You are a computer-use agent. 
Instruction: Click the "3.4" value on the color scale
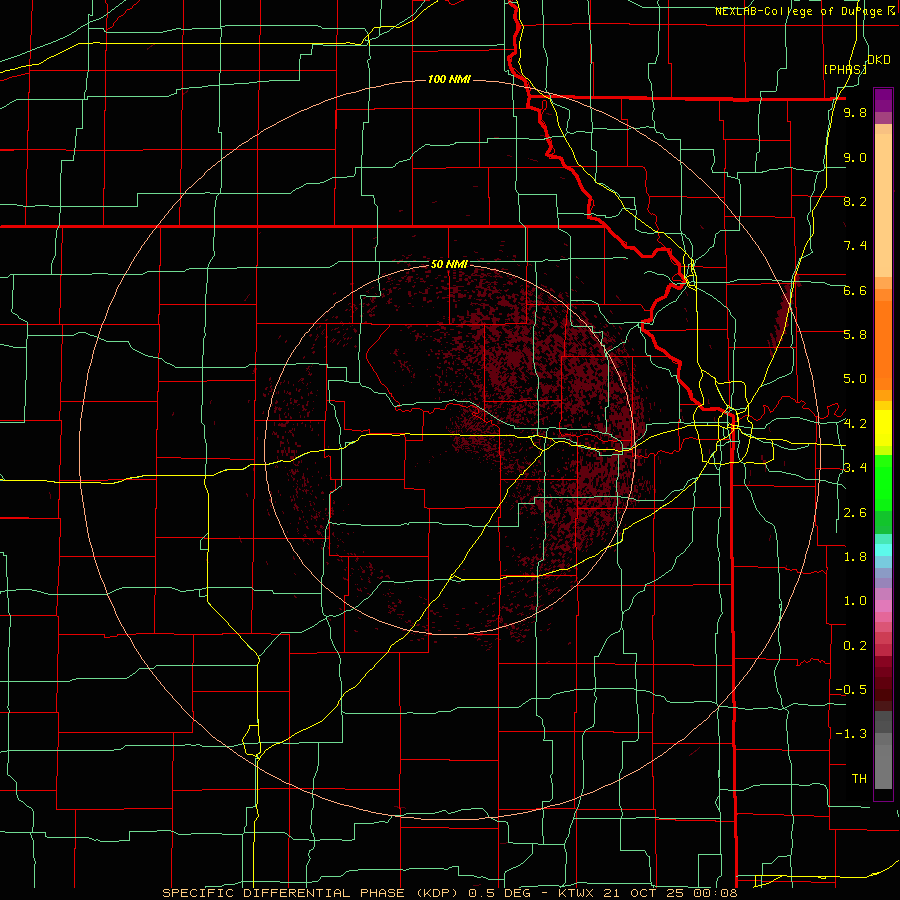coord(855,468)
